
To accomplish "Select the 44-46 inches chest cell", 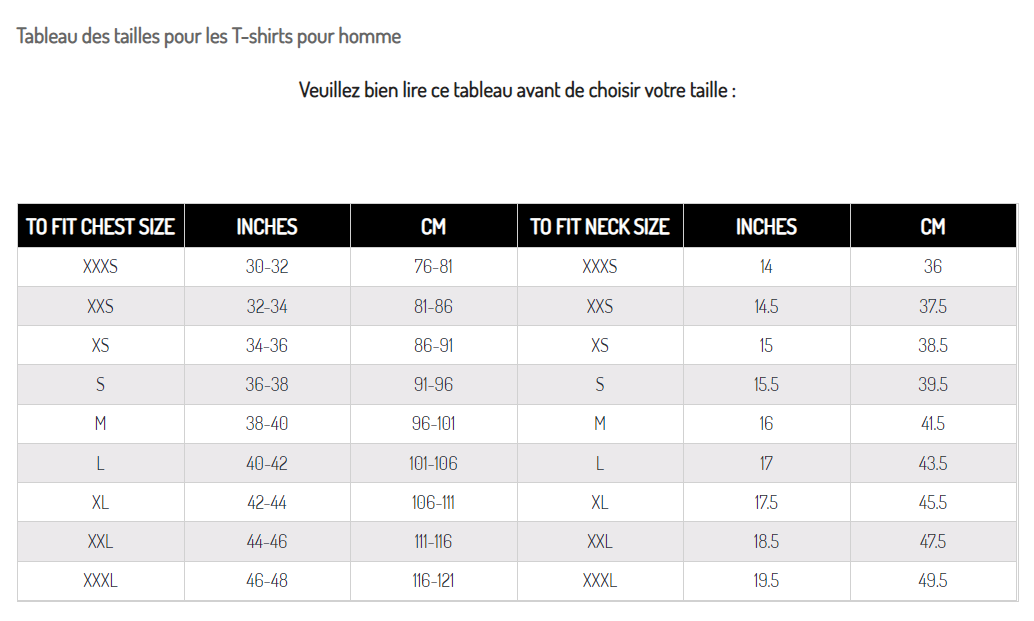I will [x=267, y=542].
